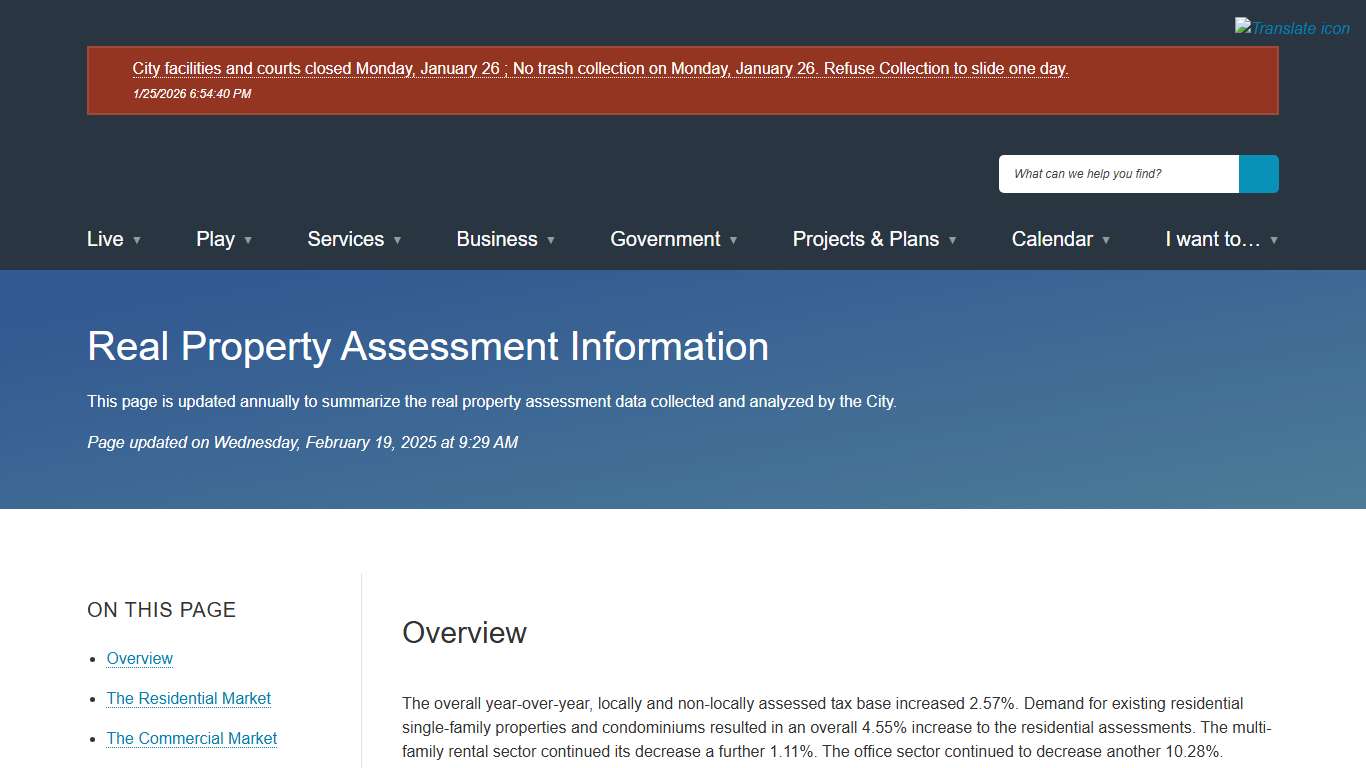Click The Residential Market link

coord(188,698)
